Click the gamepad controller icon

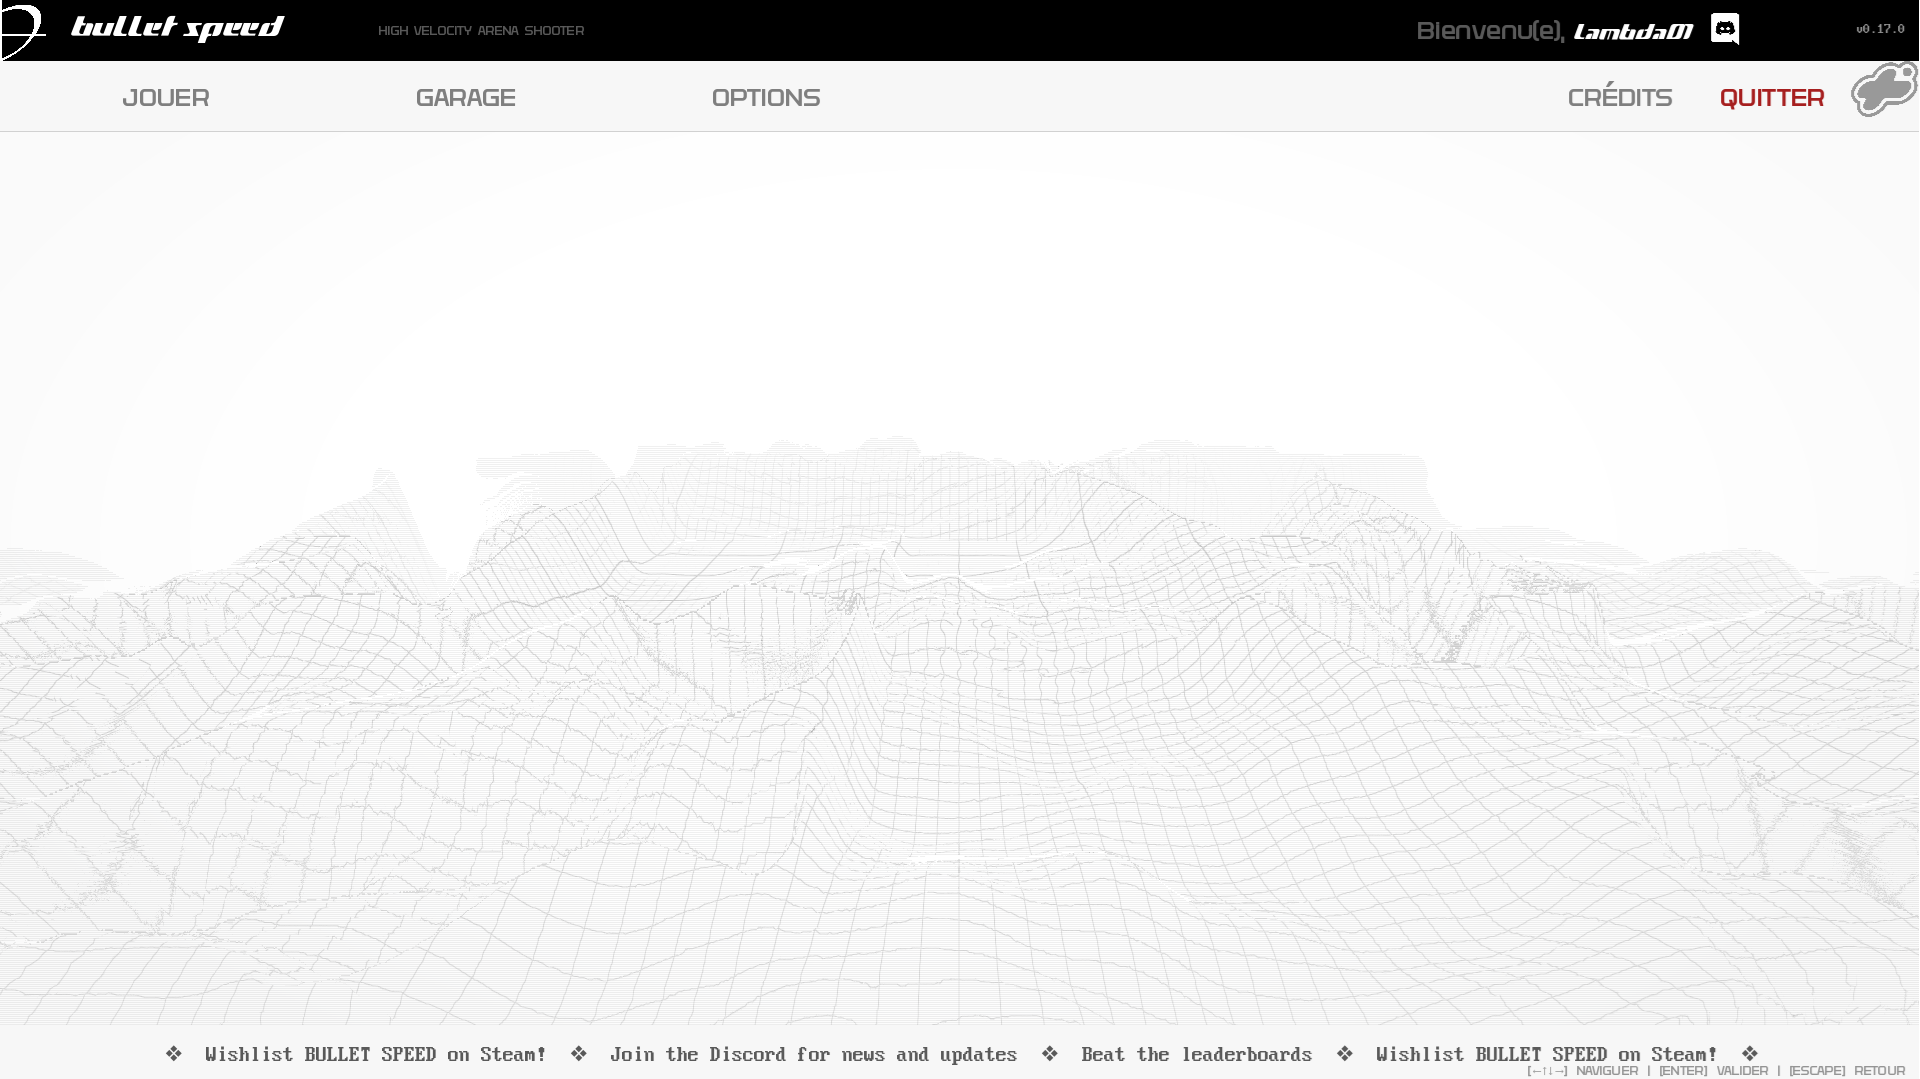(x=1884, y=90)
